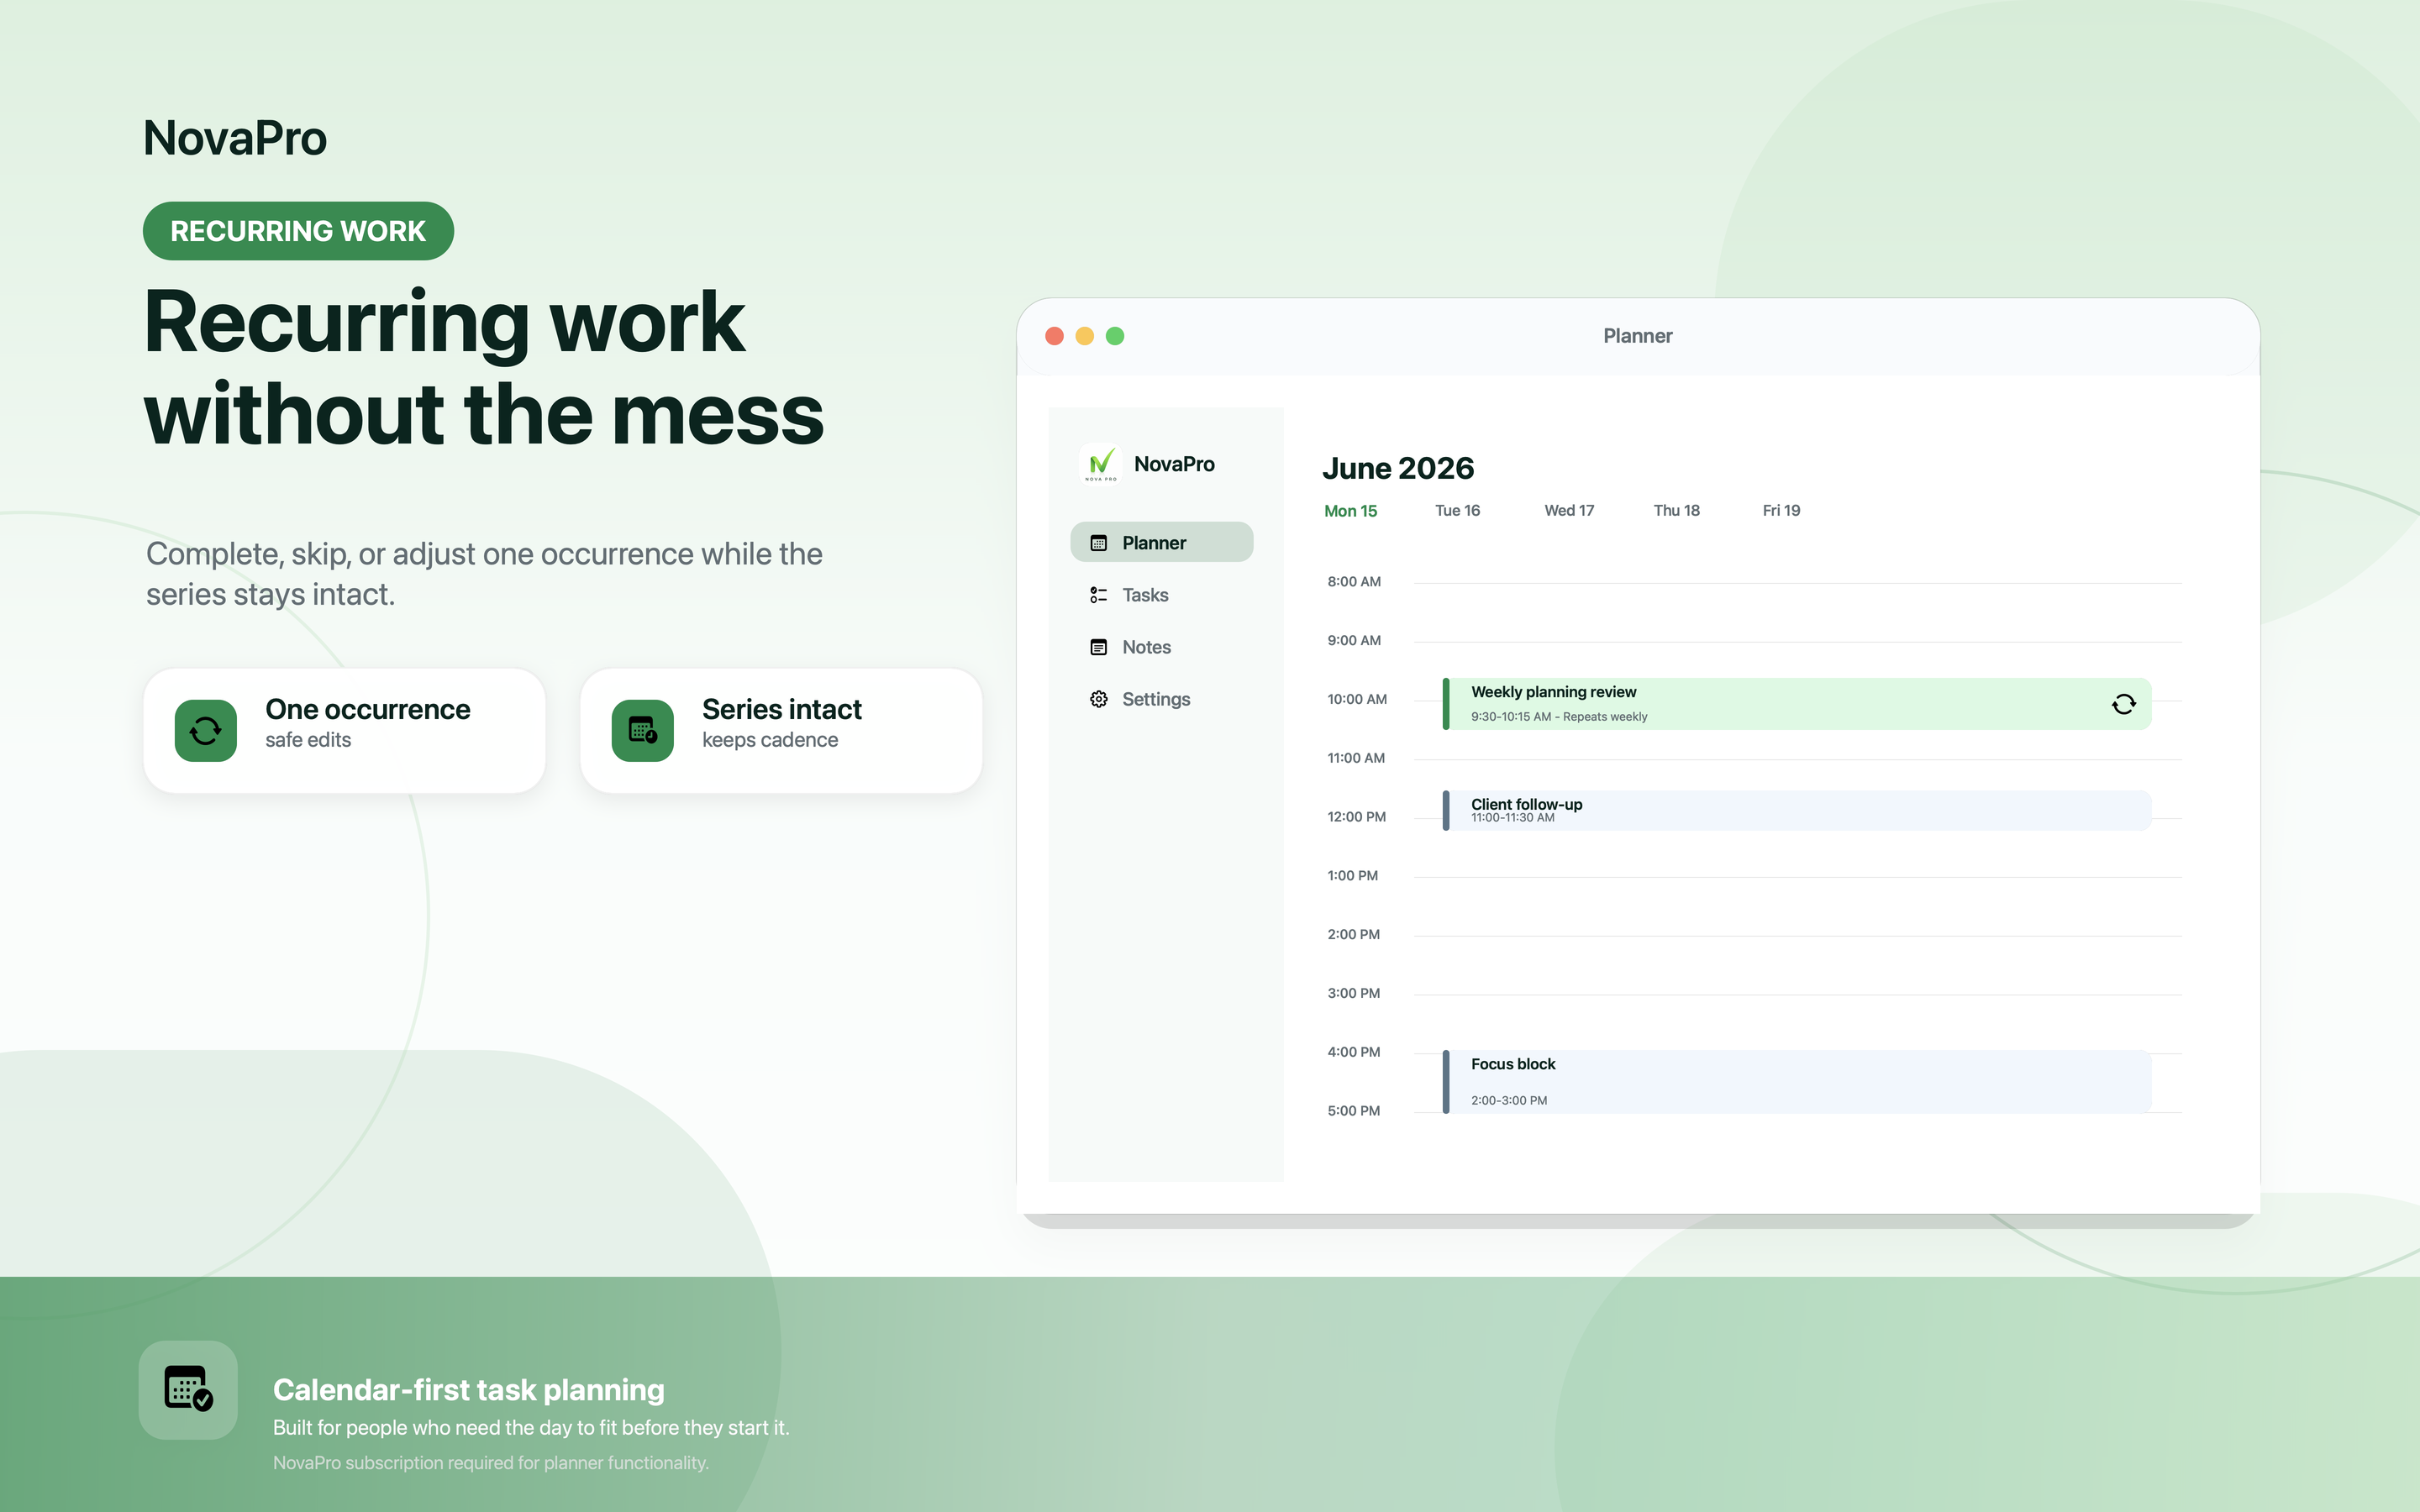Image resolution: width=2420 pixels, height=1512 pixels.
Task: Click the 8:00 AM time label
Action: [x=1354, y=582]
